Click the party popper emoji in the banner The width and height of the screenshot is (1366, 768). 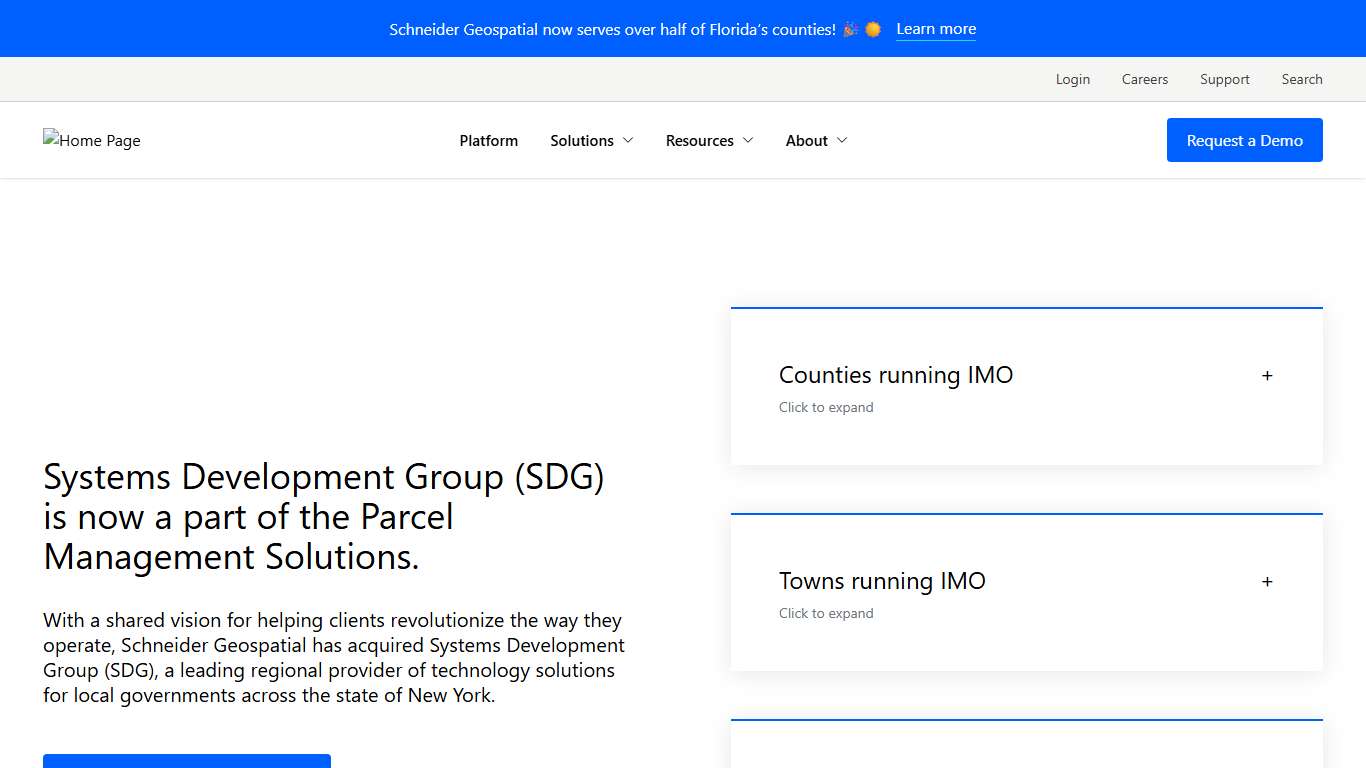(849, 29)
